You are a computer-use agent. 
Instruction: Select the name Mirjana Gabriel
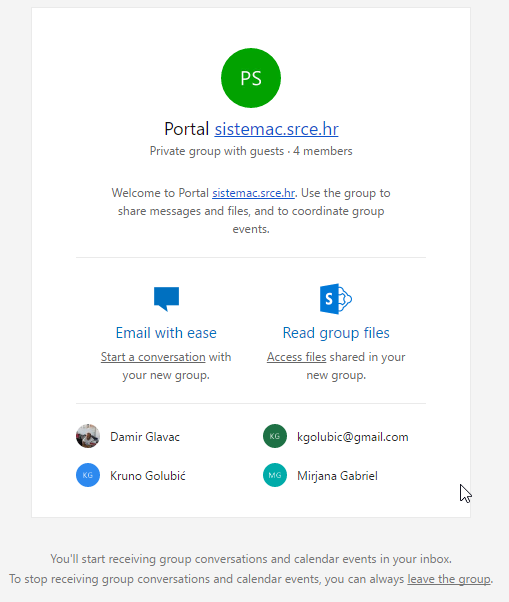pos(337,476)
